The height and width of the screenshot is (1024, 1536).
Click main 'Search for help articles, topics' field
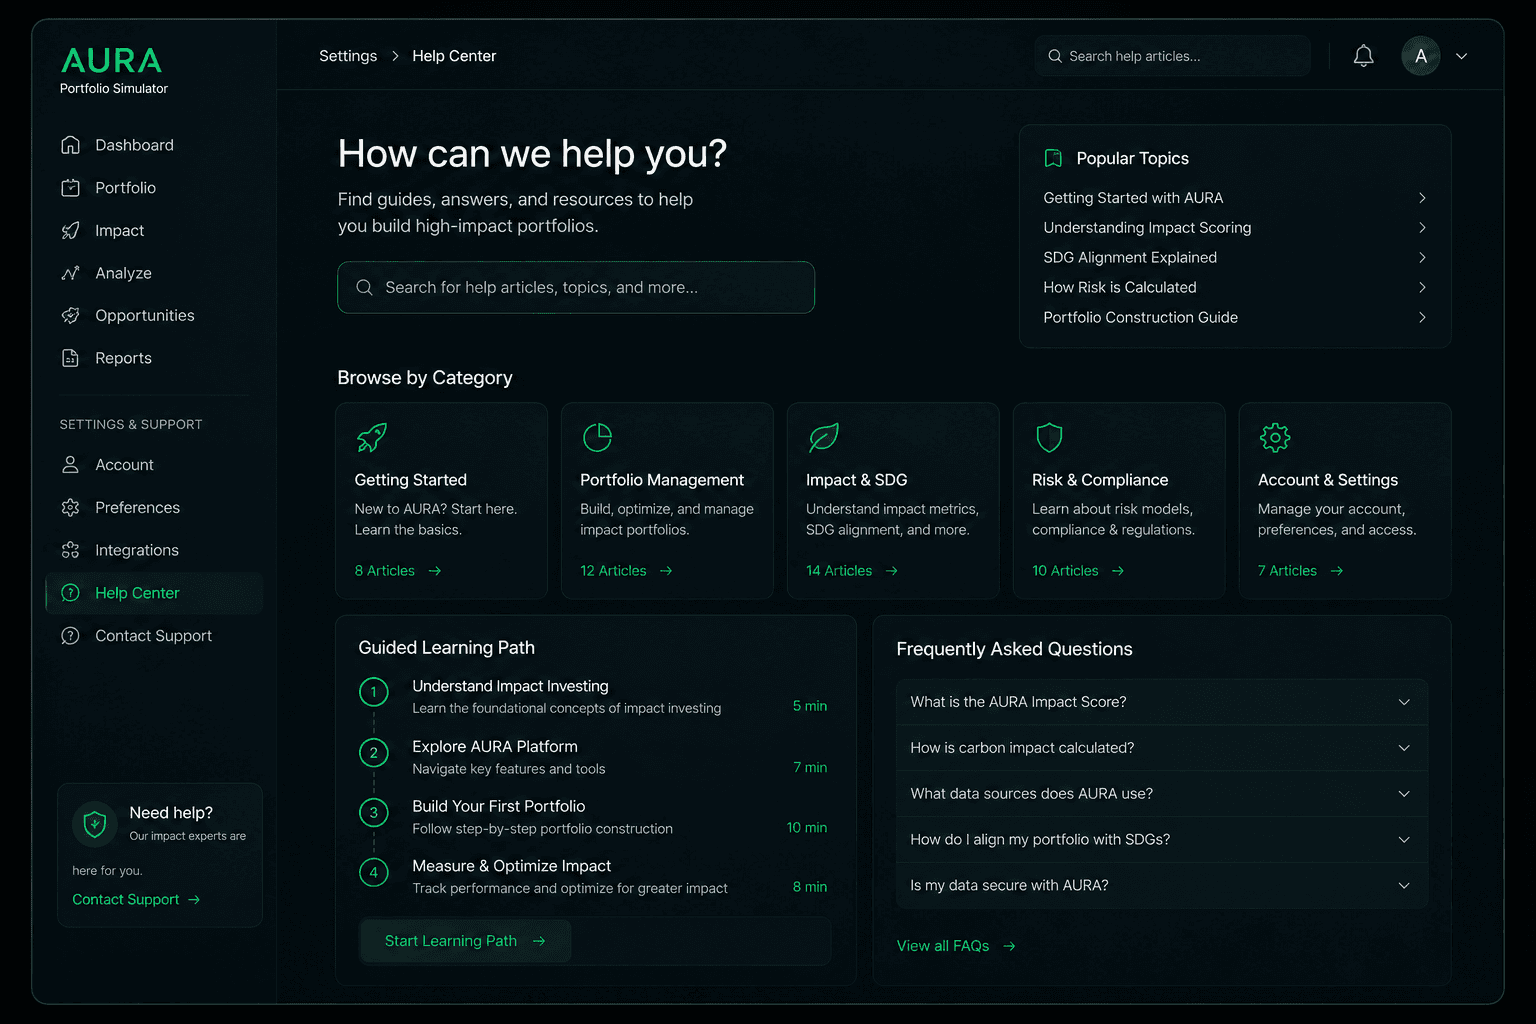click(576, 288)
